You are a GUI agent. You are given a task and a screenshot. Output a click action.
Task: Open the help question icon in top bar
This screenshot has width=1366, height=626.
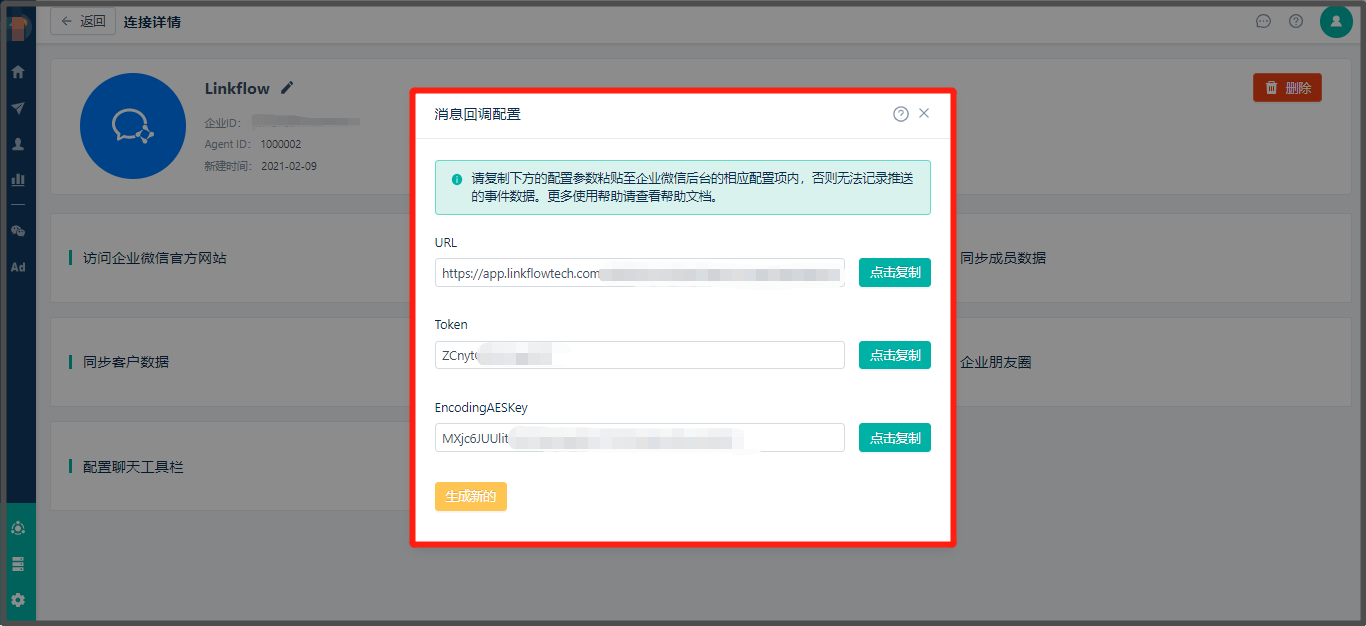tap(1296, 21)
